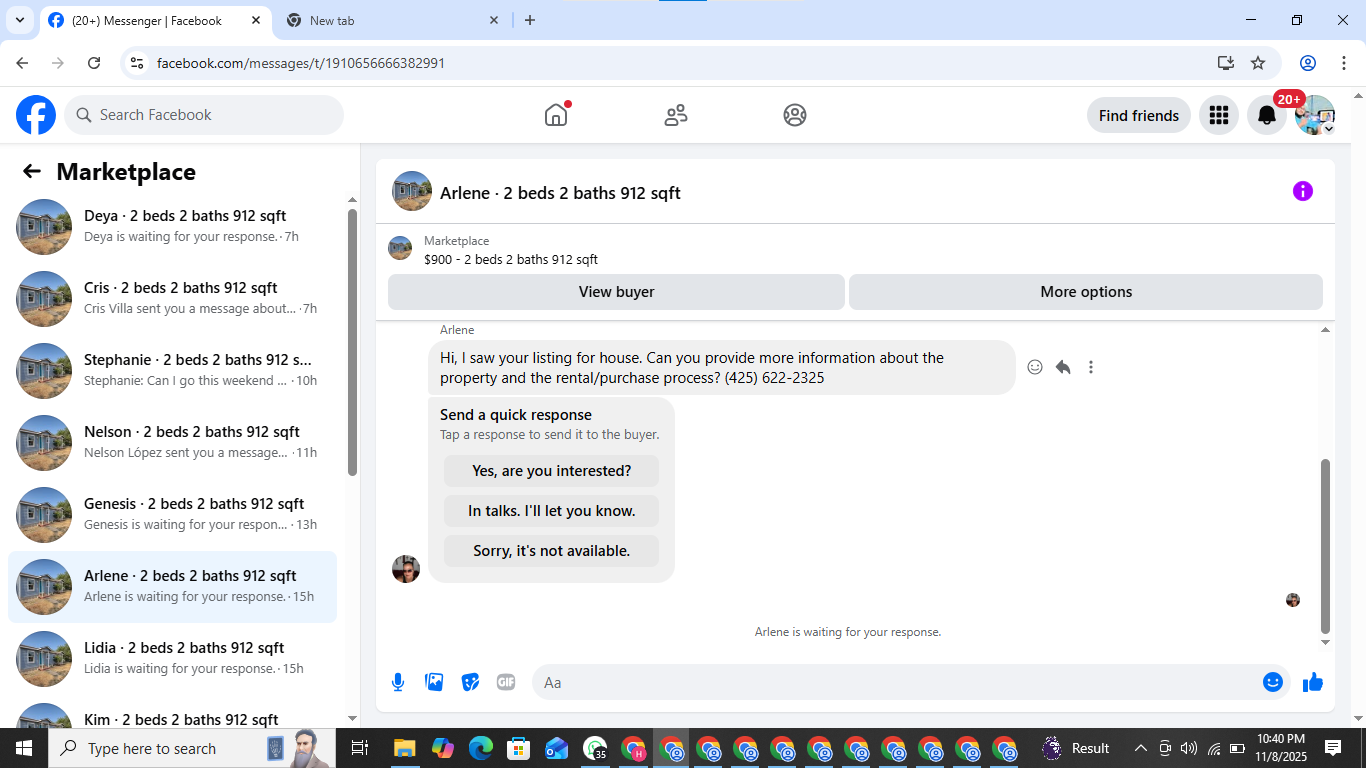Send quick response "Sorry, it's not available."
This screenshot has width=1366, height=768.
click(552, 551)
